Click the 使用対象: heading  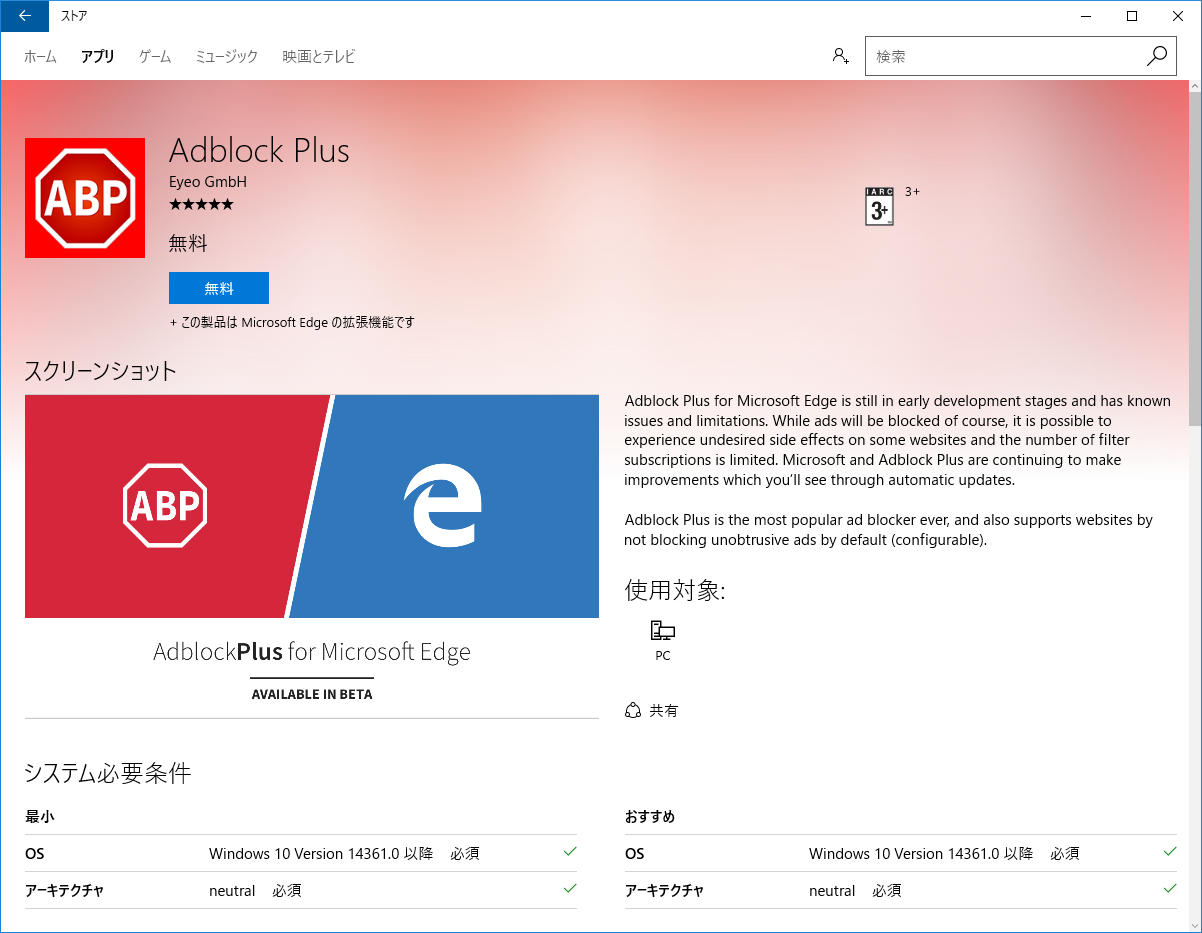(x=675, y=590)
